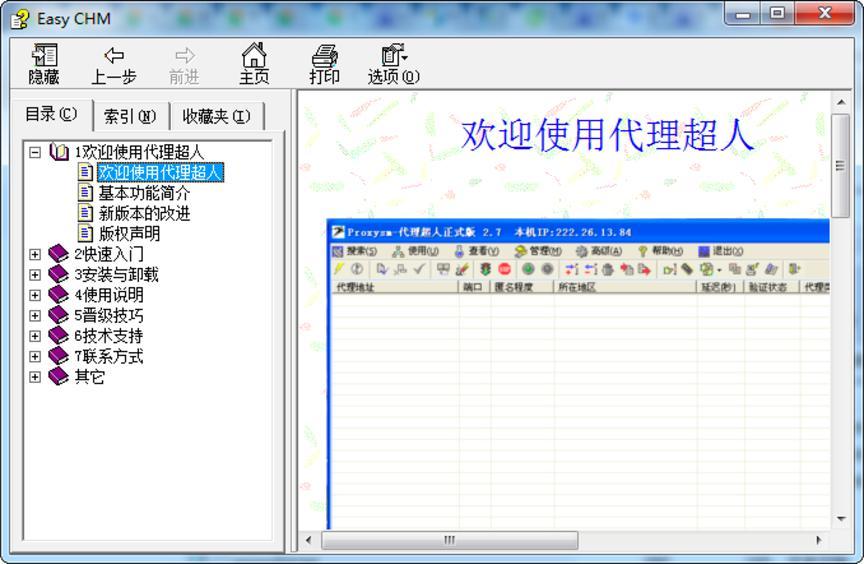Expand the 3安装与卸载 chapter
864x564 pixels.
(35, 274)
